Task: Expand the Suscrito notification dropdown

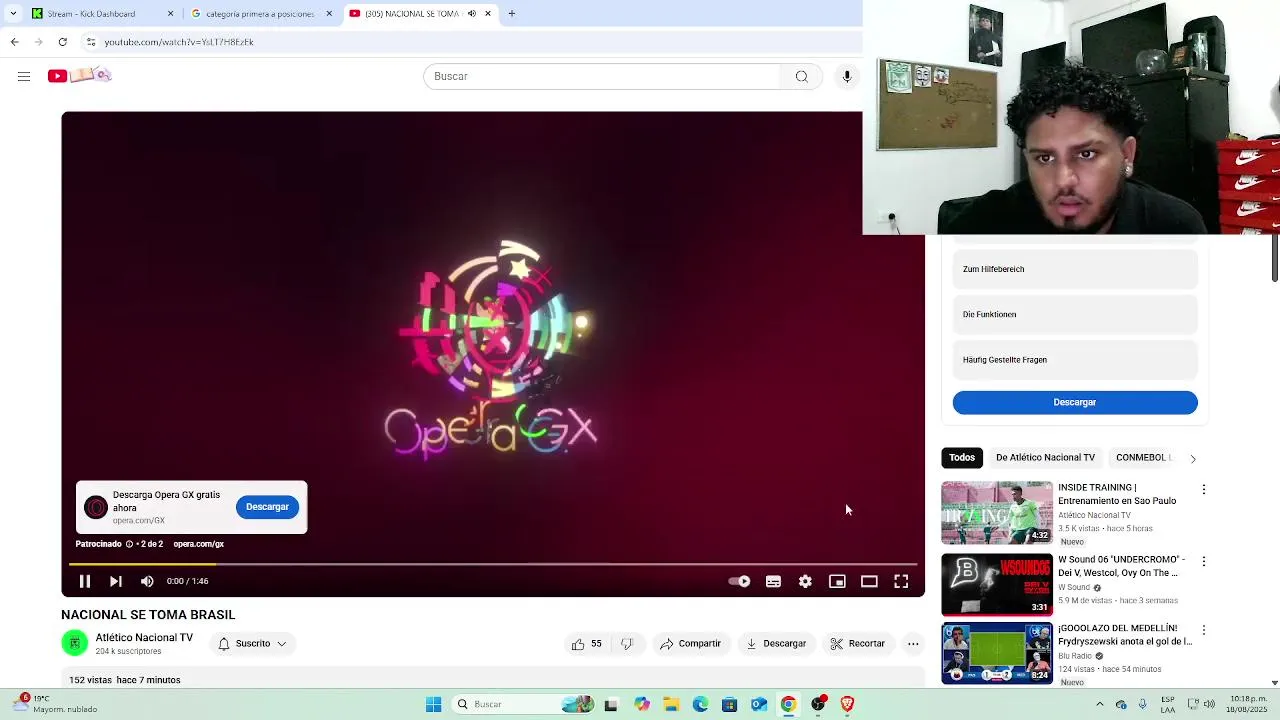Action: [253, 644]
